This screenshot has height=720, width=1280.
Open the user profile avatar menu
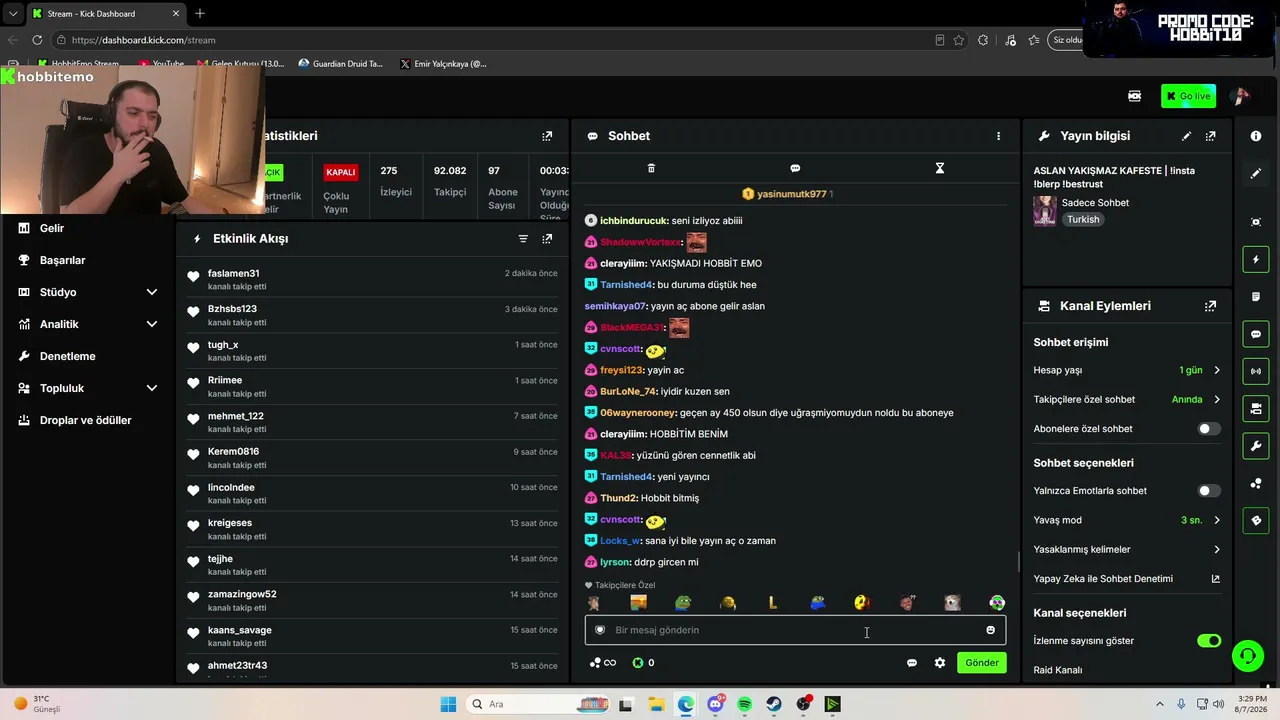point(1240,96)
